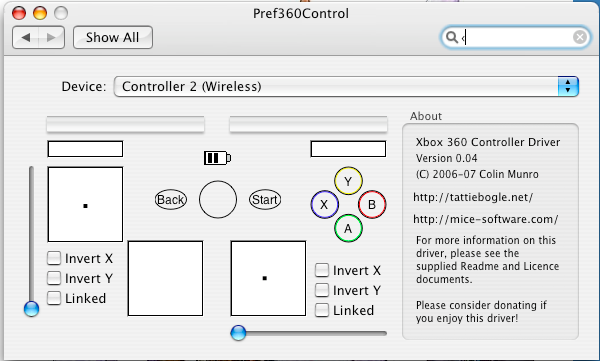Click the Start button oval
This screenshot has height=361, width=600.
click(x=265, y=199)
